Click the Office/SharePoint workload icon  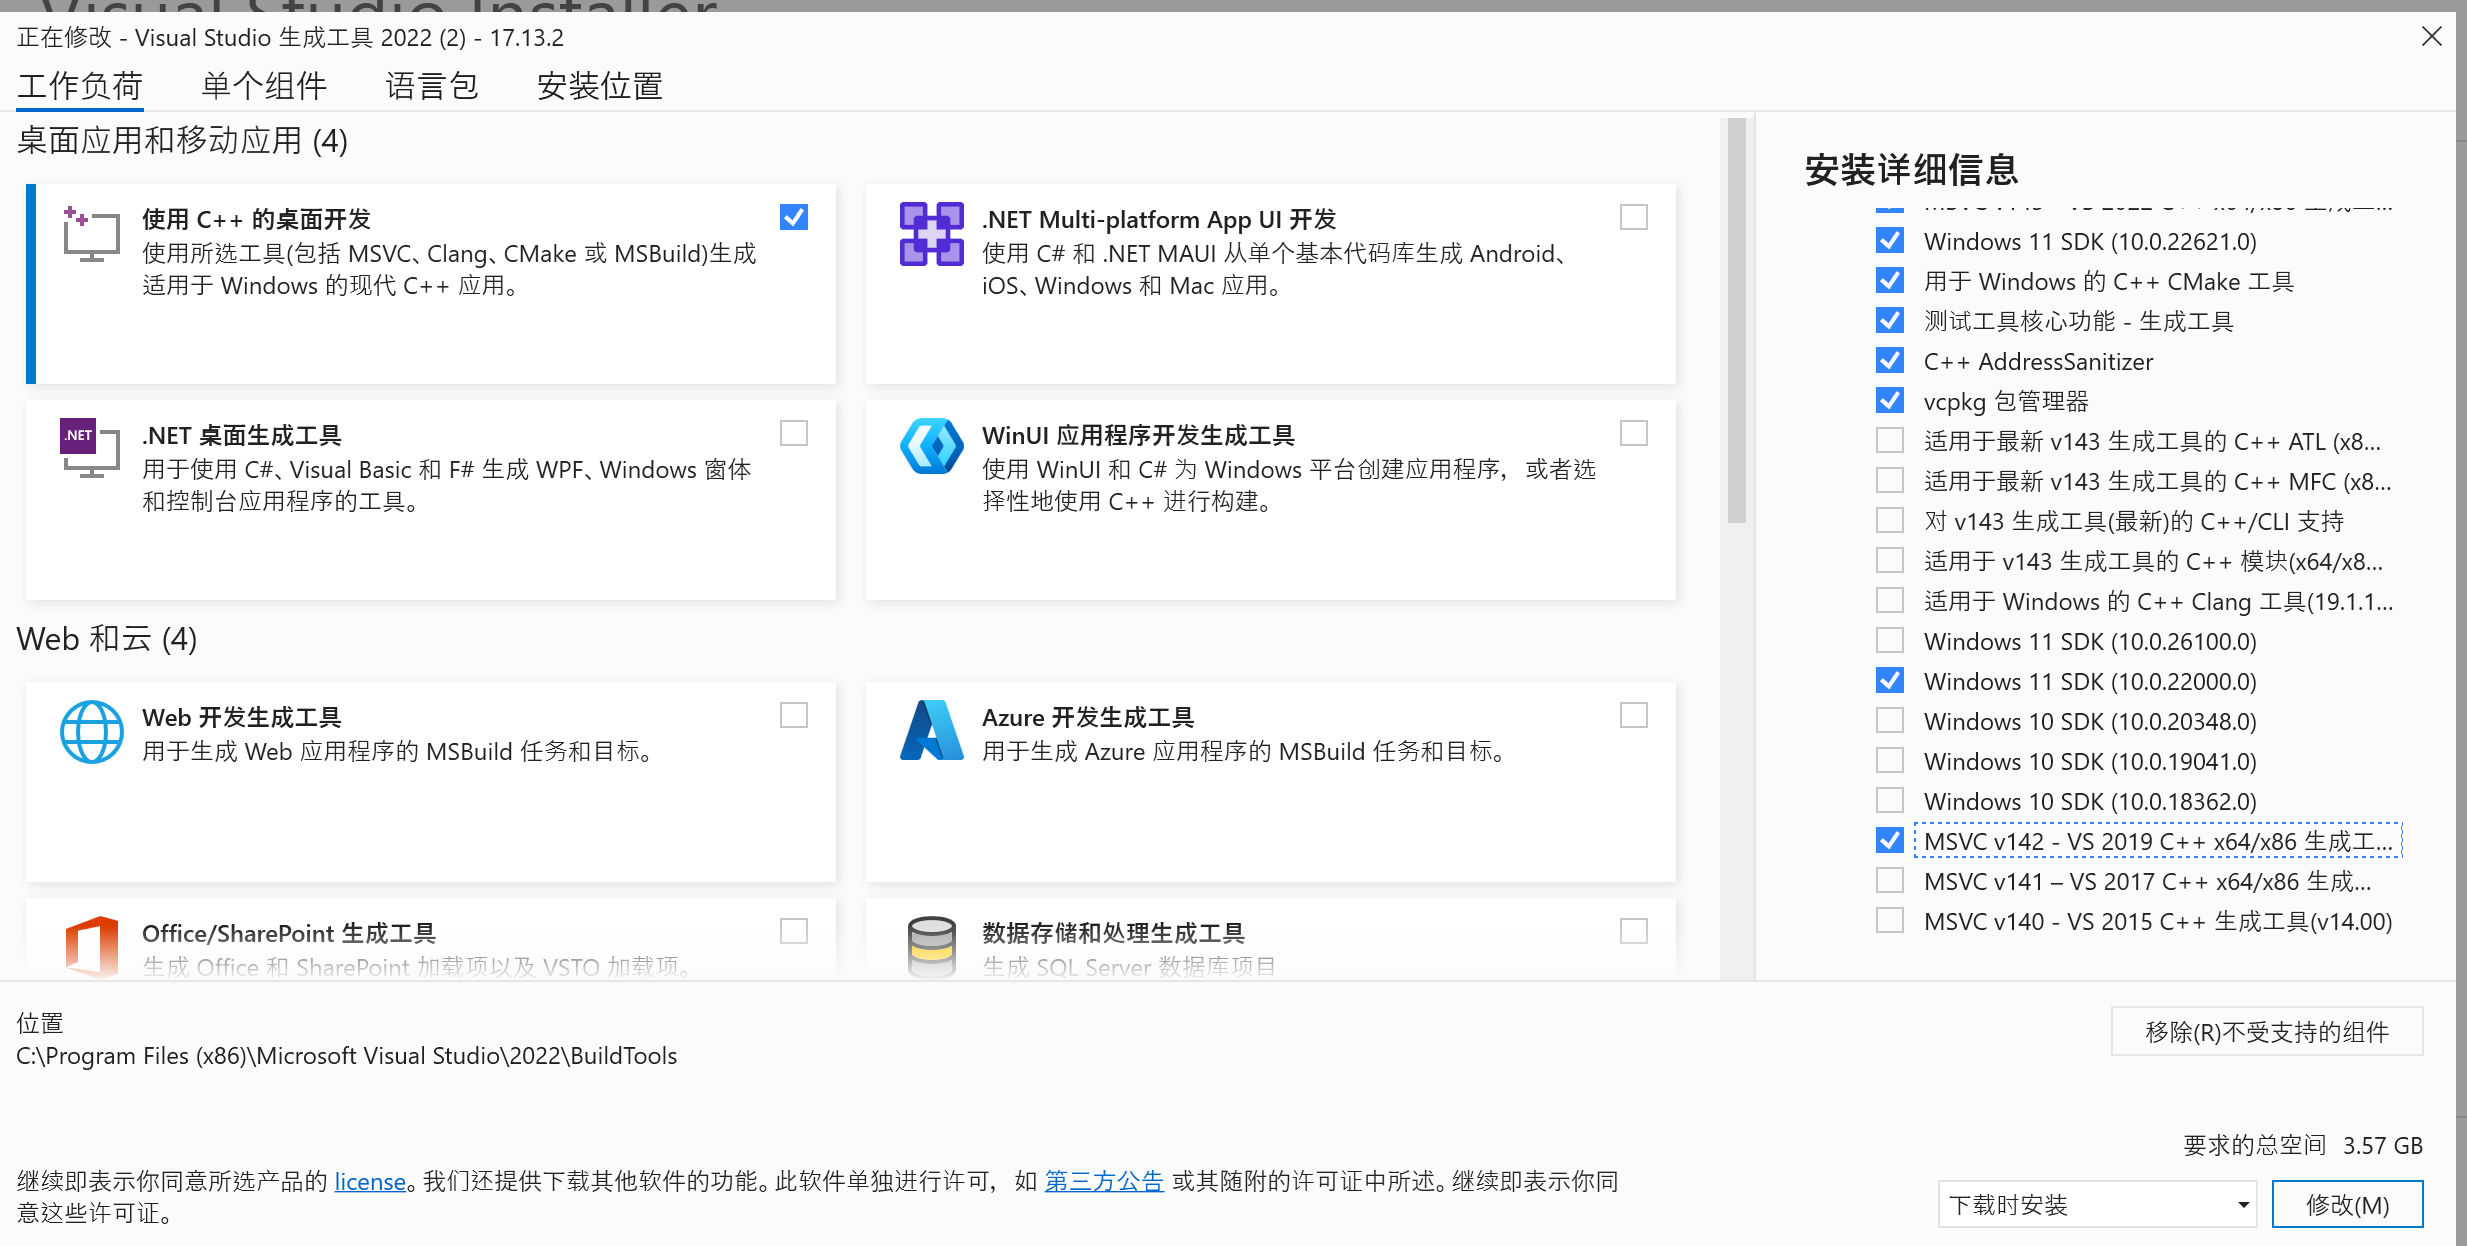click(91, 945)
